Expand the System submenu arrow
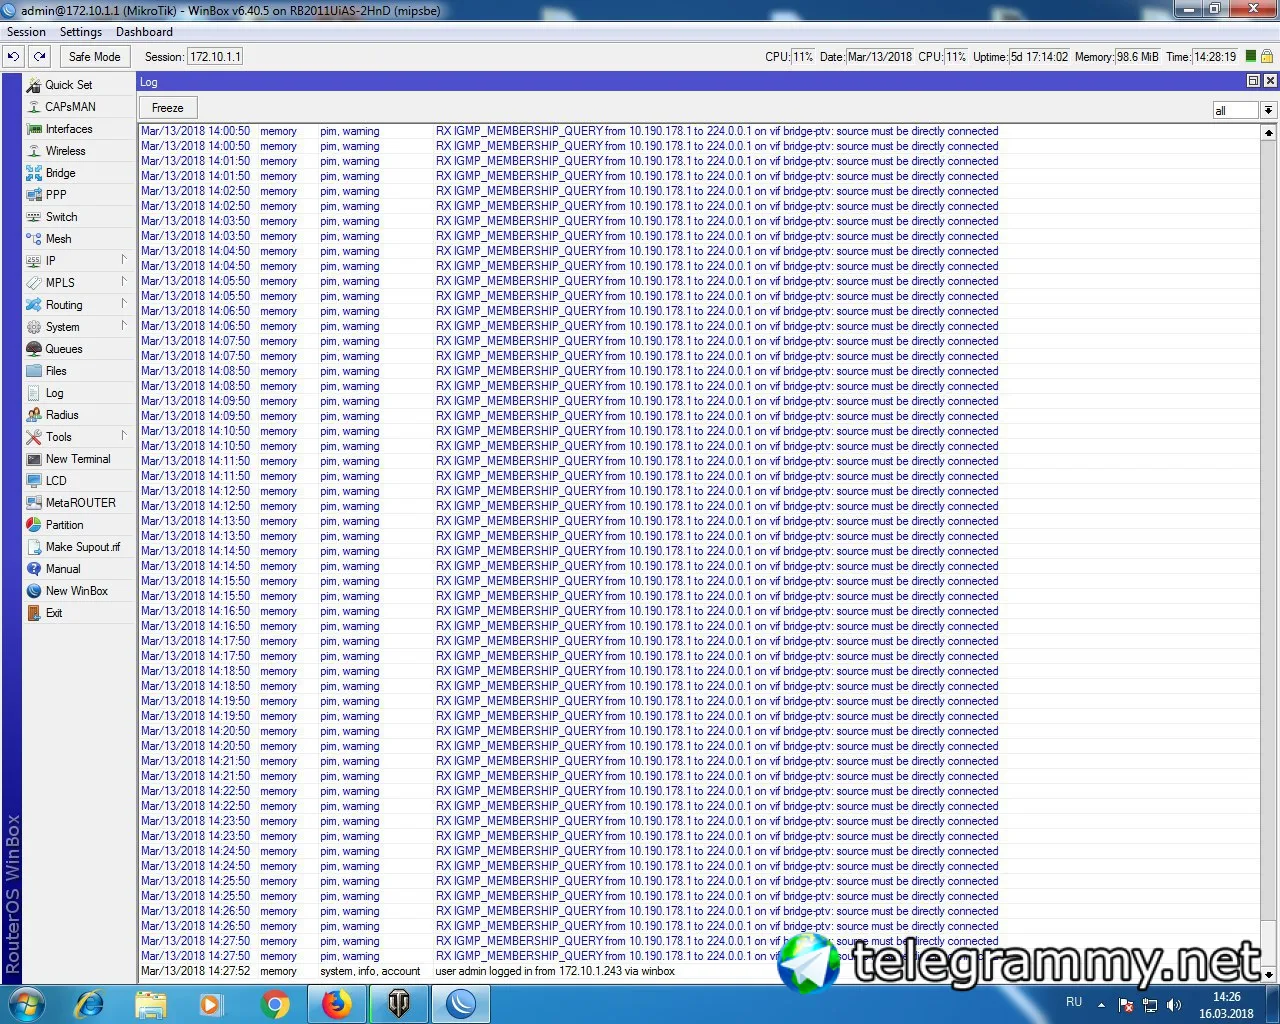The width and height of the screenshot is (1280, 1024). click(124, 326)
